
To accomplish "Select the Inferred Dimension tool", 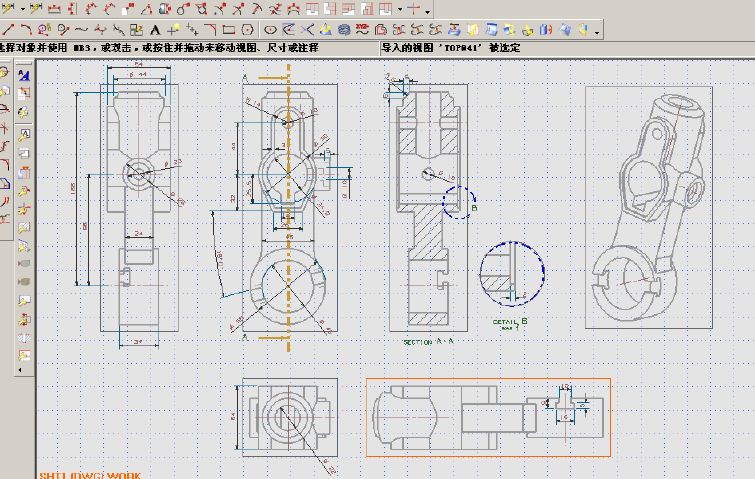I will pos(8,8).
